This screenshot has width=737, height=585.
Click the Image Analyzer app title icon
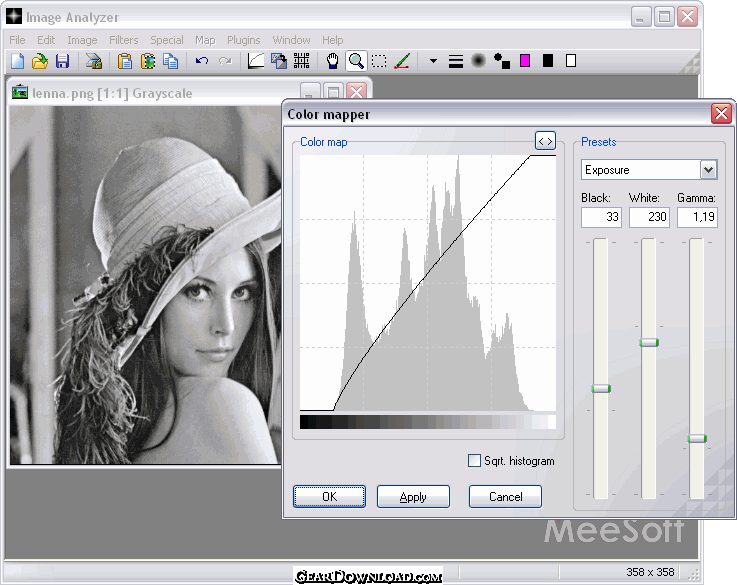click(x=14, y=16)
